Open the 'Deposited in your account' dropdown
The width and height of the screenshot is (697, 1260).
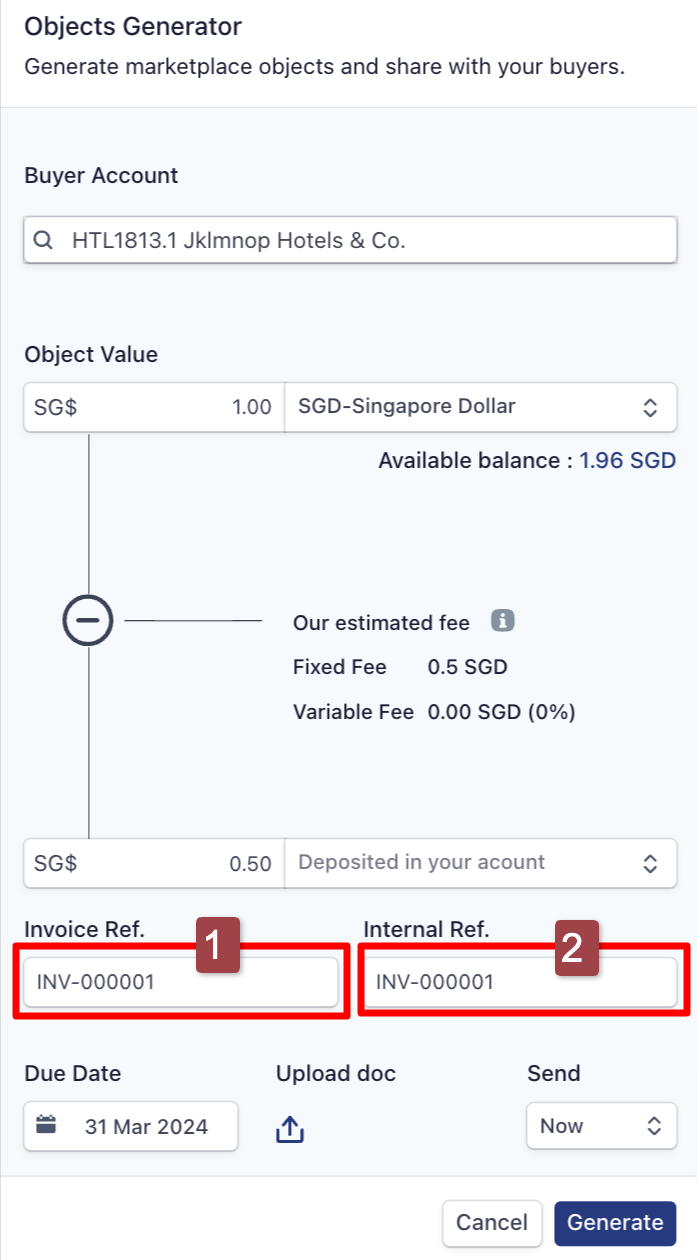point(481,863)
